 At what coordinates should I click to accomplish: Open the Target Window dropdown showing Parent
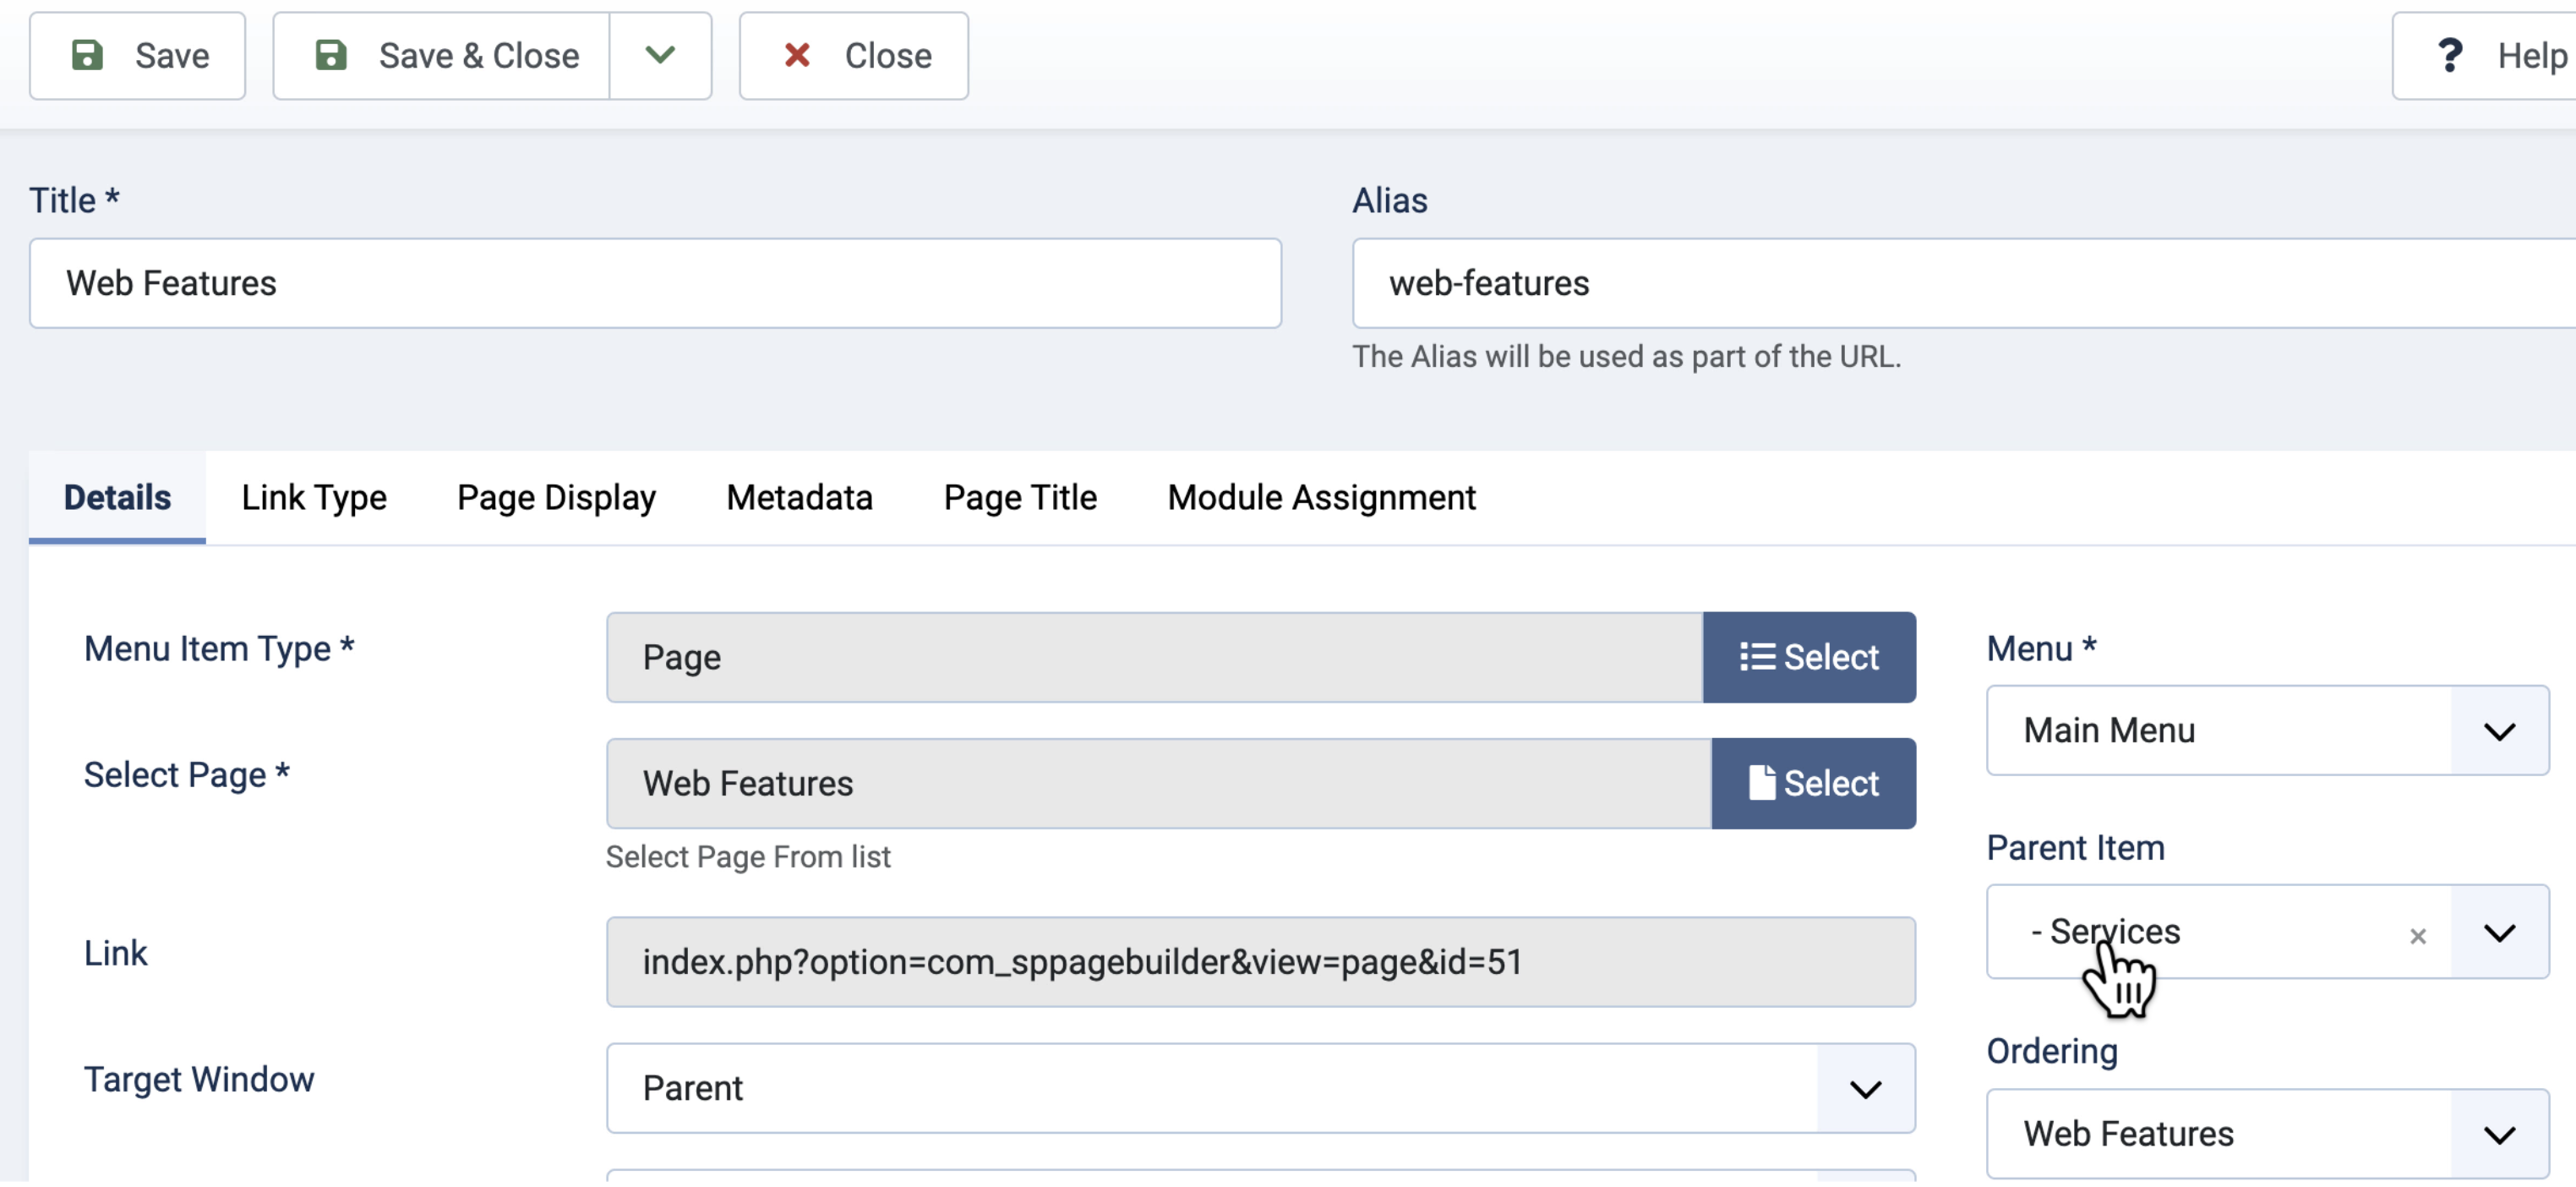(1261, 1088)
